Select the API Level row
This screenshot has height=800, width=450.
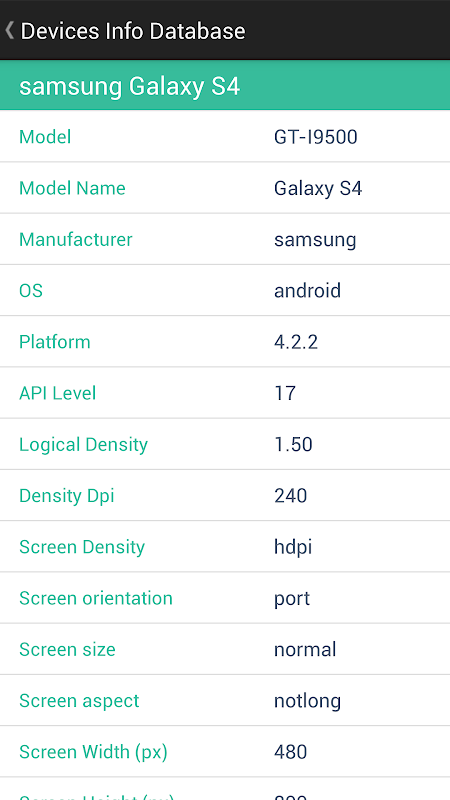(x=225, y=393)
